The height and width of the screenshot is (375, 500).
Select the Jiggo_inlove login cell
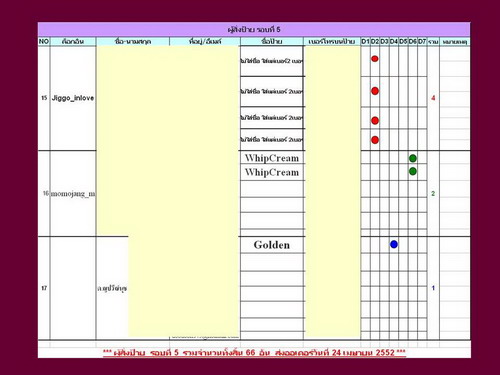coord(73,98)
